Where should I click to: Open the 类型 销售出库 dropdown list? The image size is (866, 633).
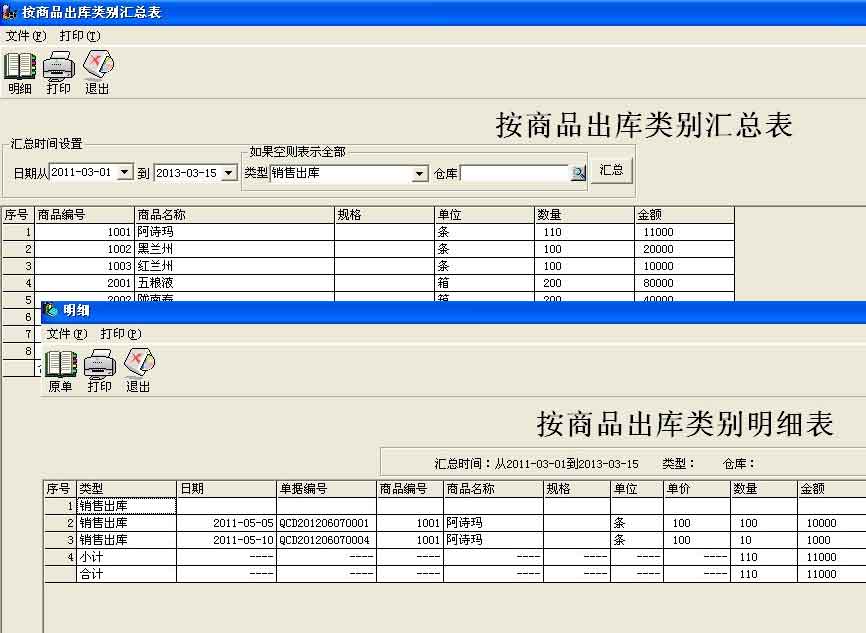[x=420, y=174]
